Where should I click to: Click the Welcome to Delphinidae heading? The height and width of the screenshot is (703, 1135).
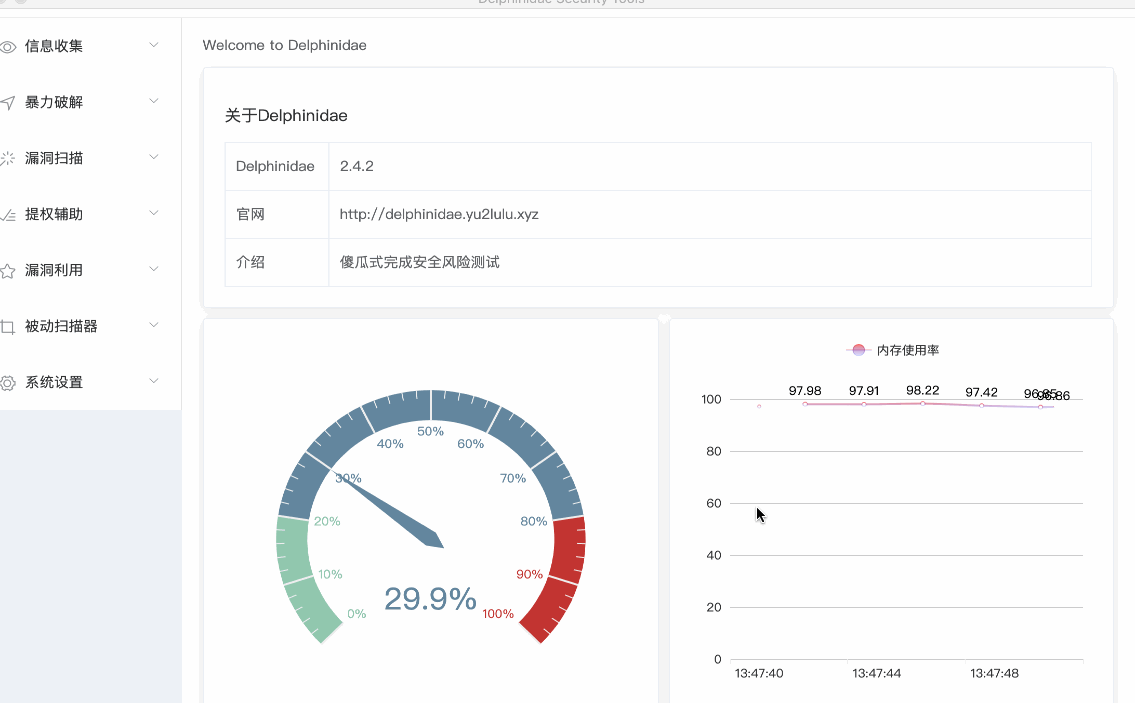coord(284,45)
